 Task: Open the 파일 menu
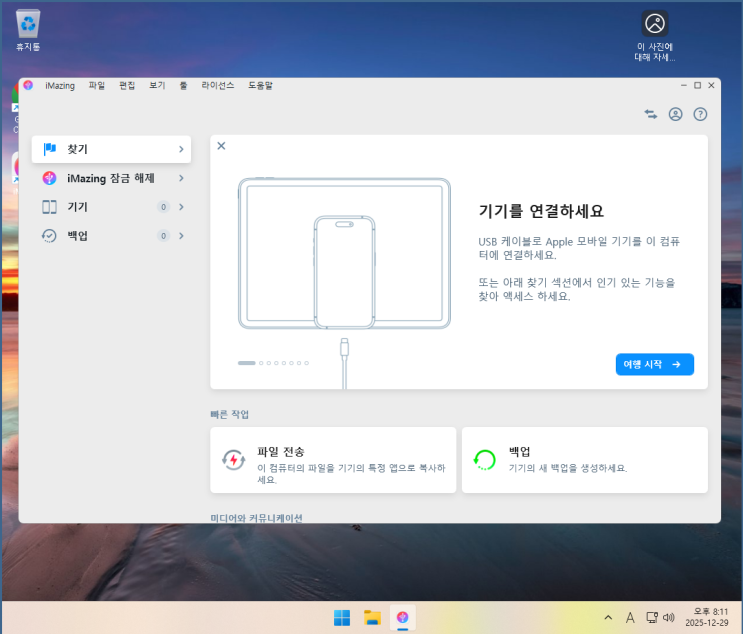point(97,86)
